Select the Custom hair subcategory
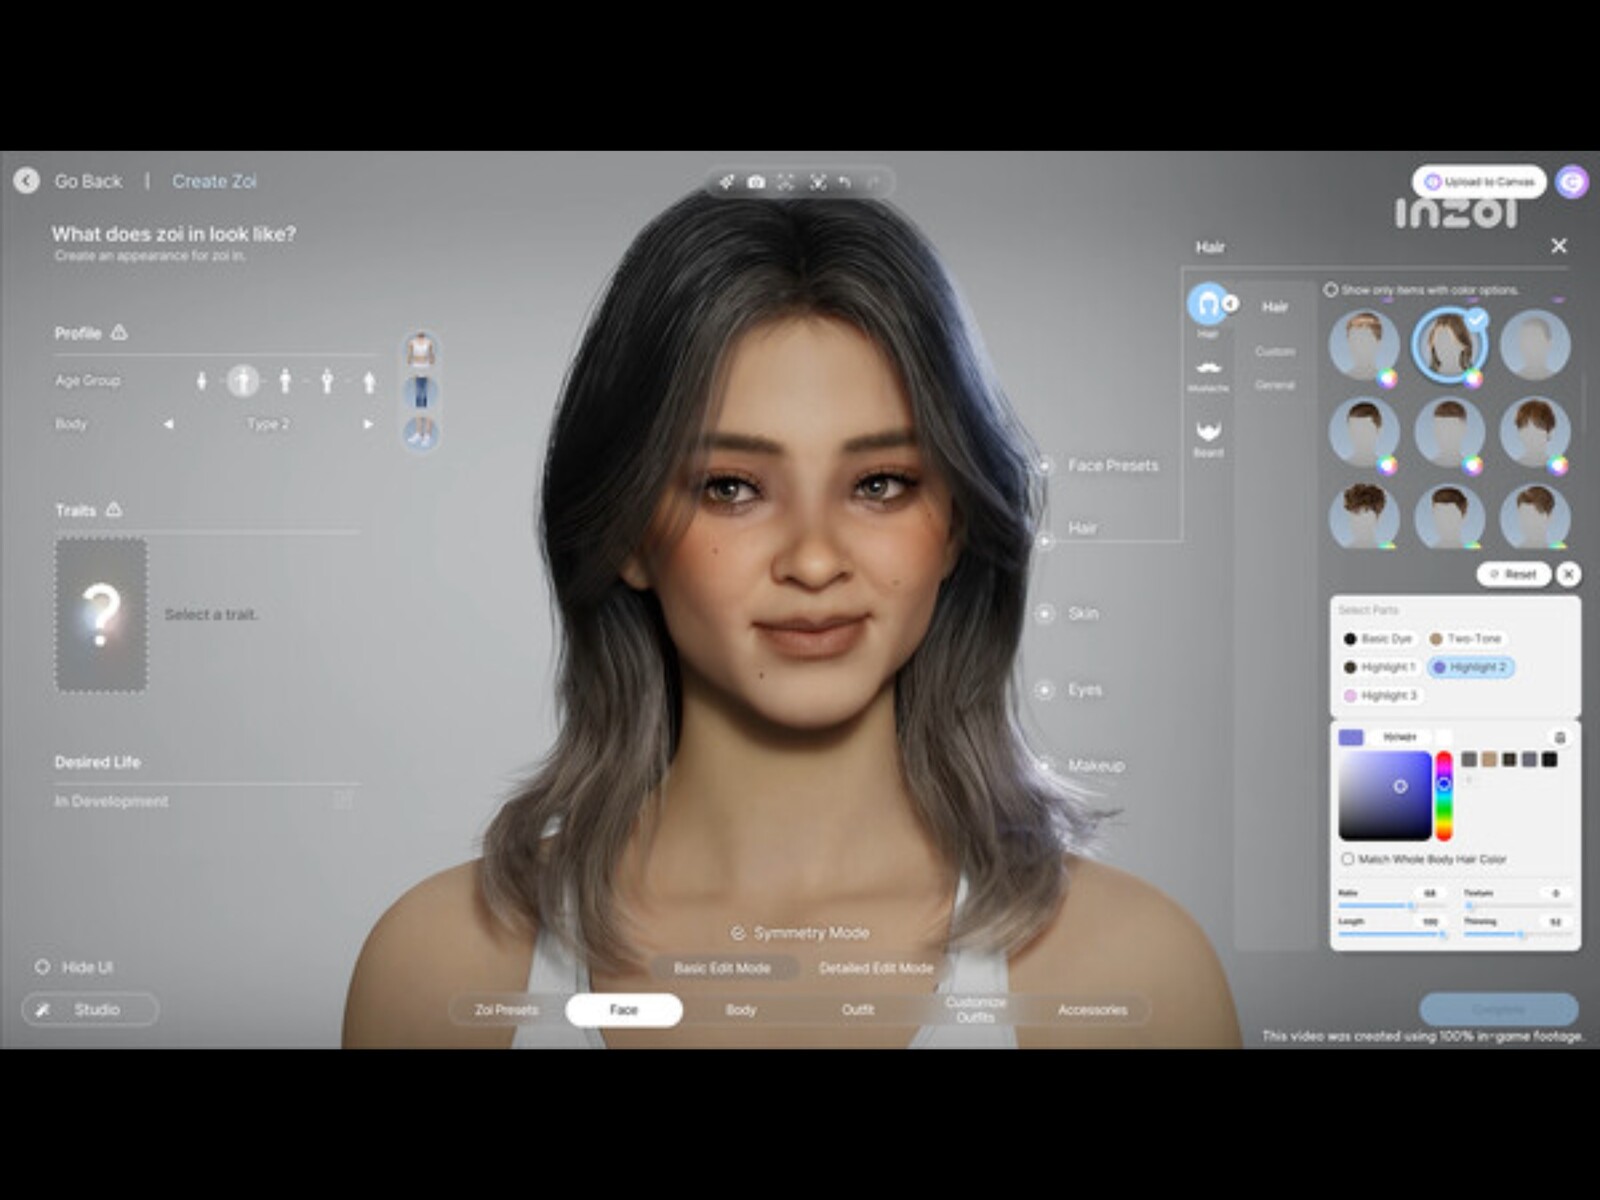Viewport: 1600px width, 1200px height. coord(1275,352)
